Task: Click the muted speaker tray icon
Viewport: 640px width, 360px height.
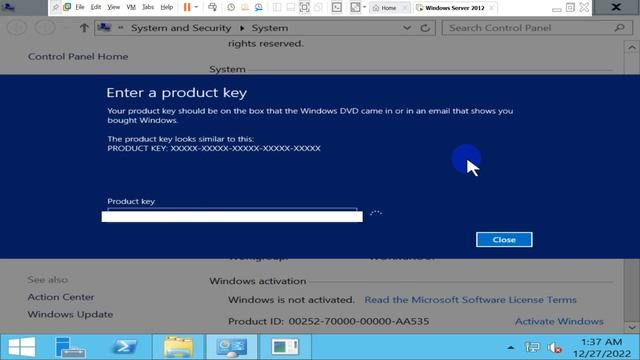Action: [554, 347]
